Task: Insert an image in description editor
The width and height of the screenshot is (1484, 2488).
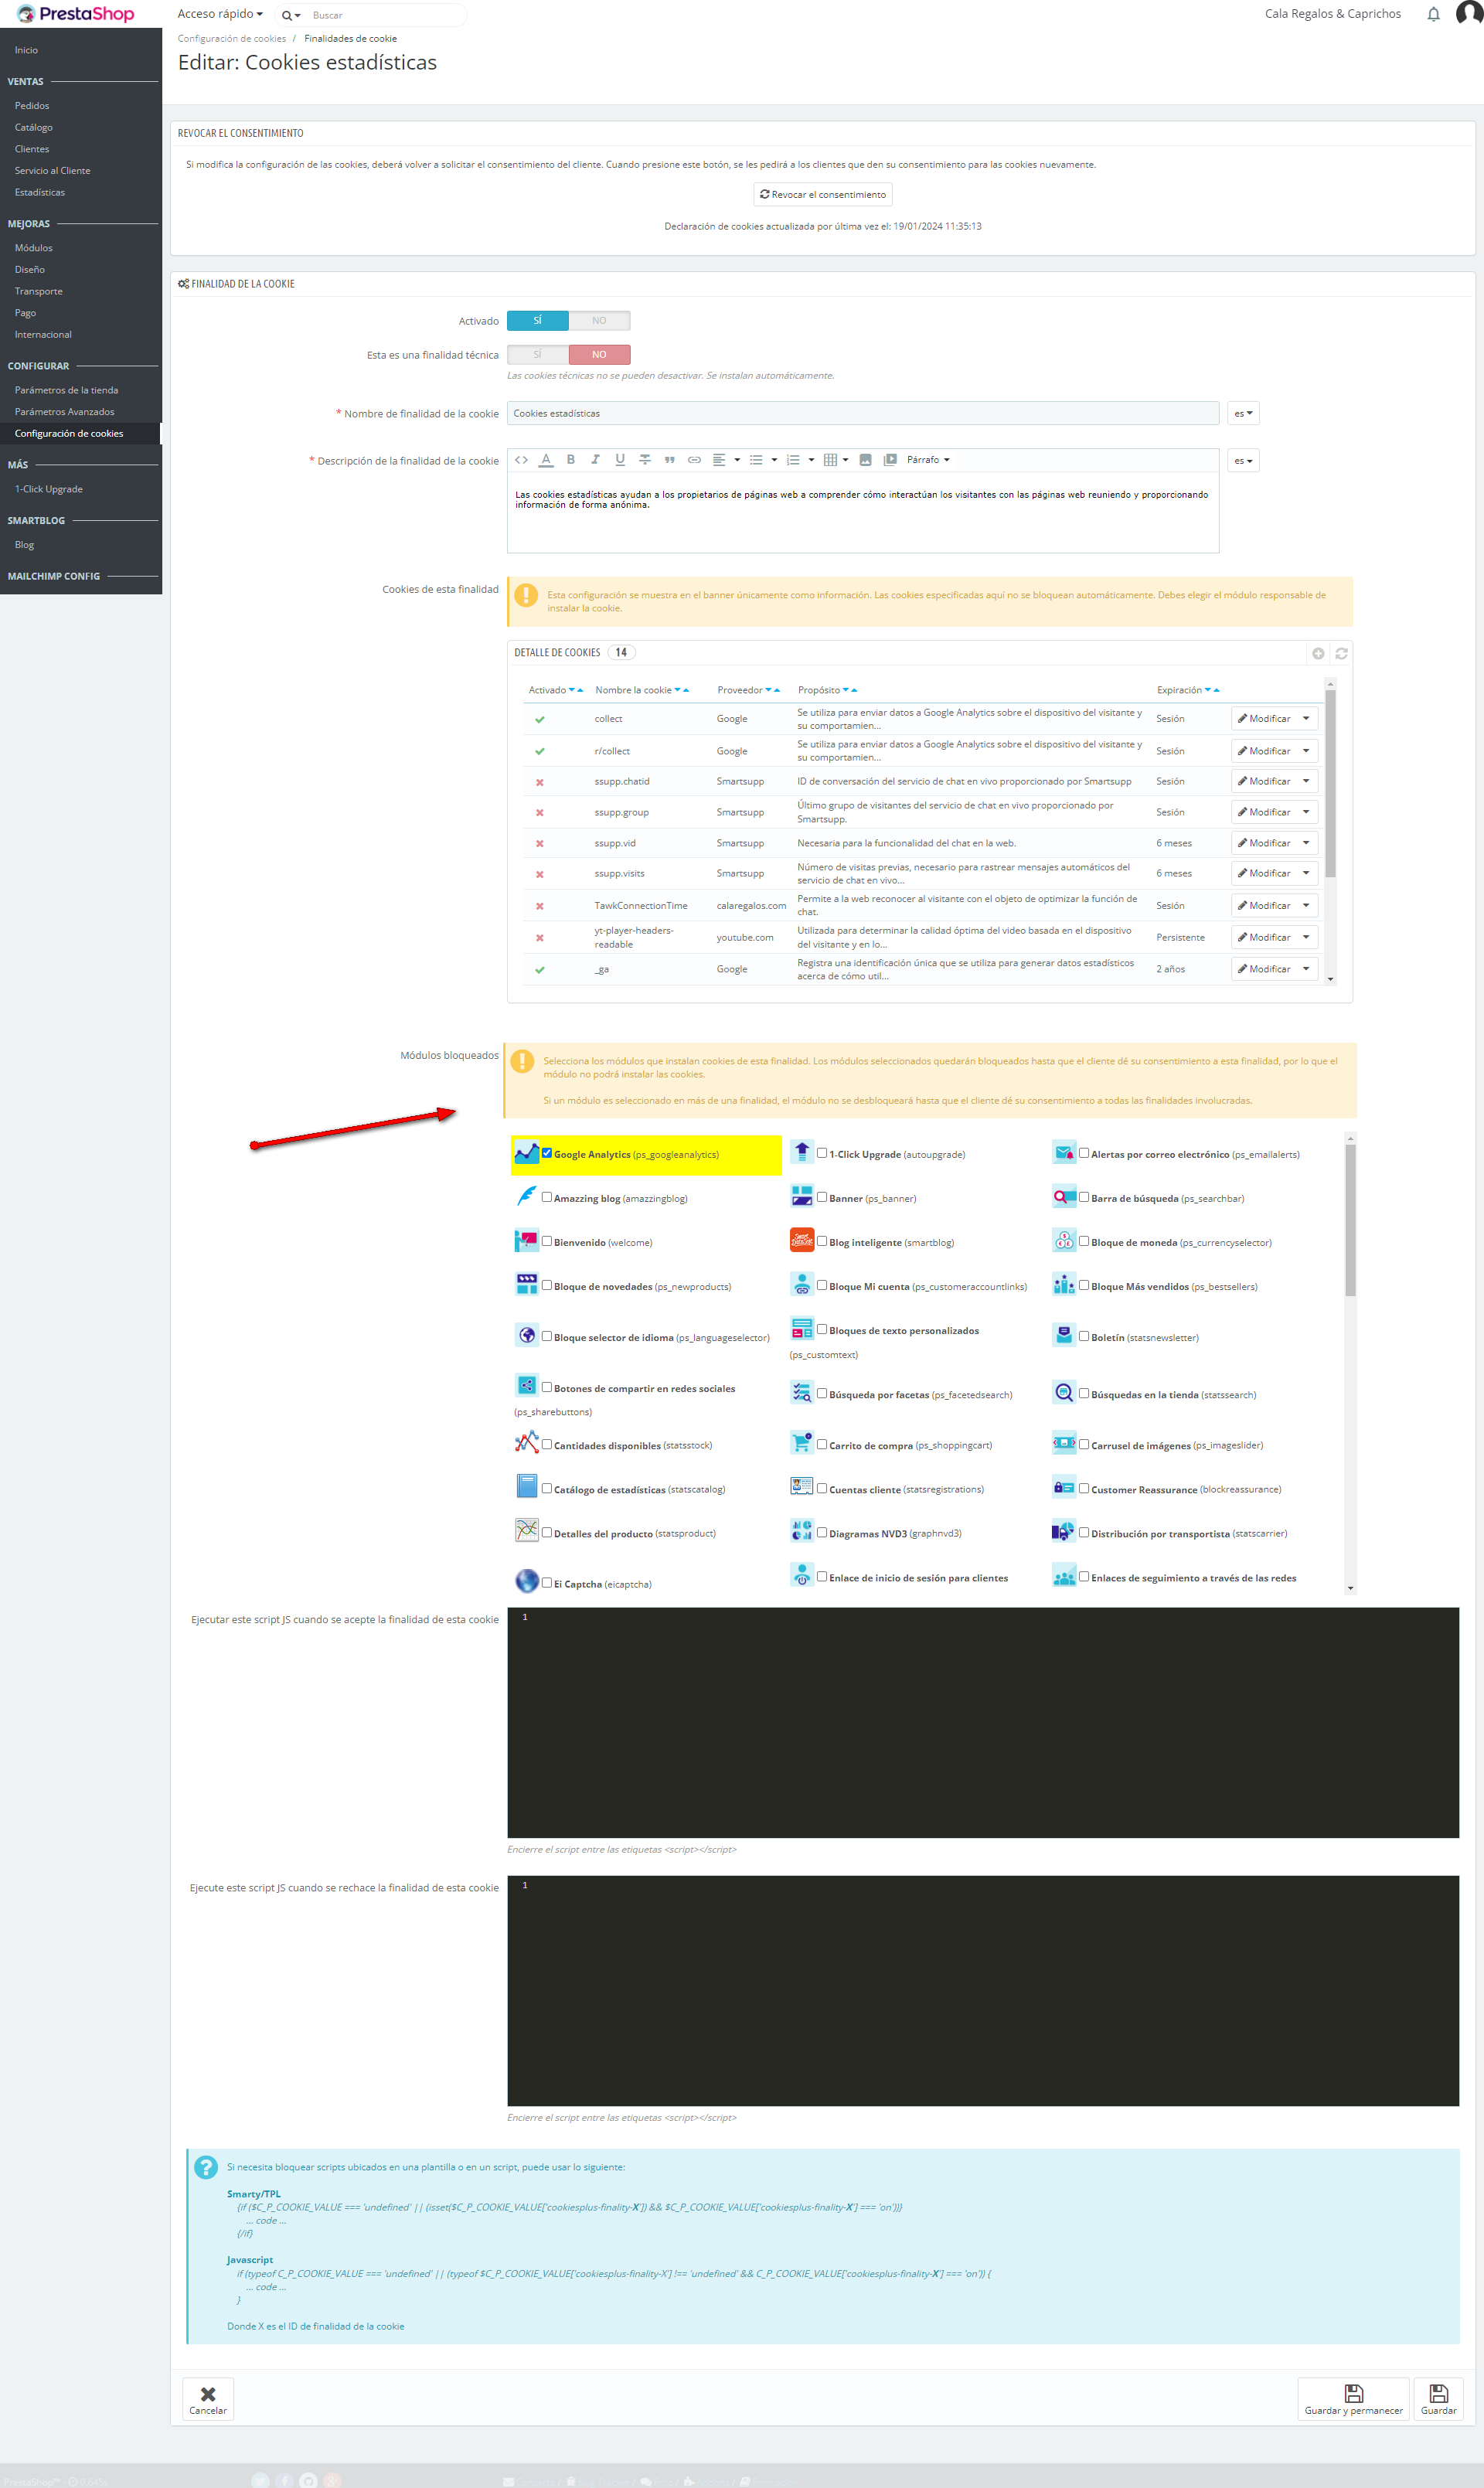Action: 865,460
